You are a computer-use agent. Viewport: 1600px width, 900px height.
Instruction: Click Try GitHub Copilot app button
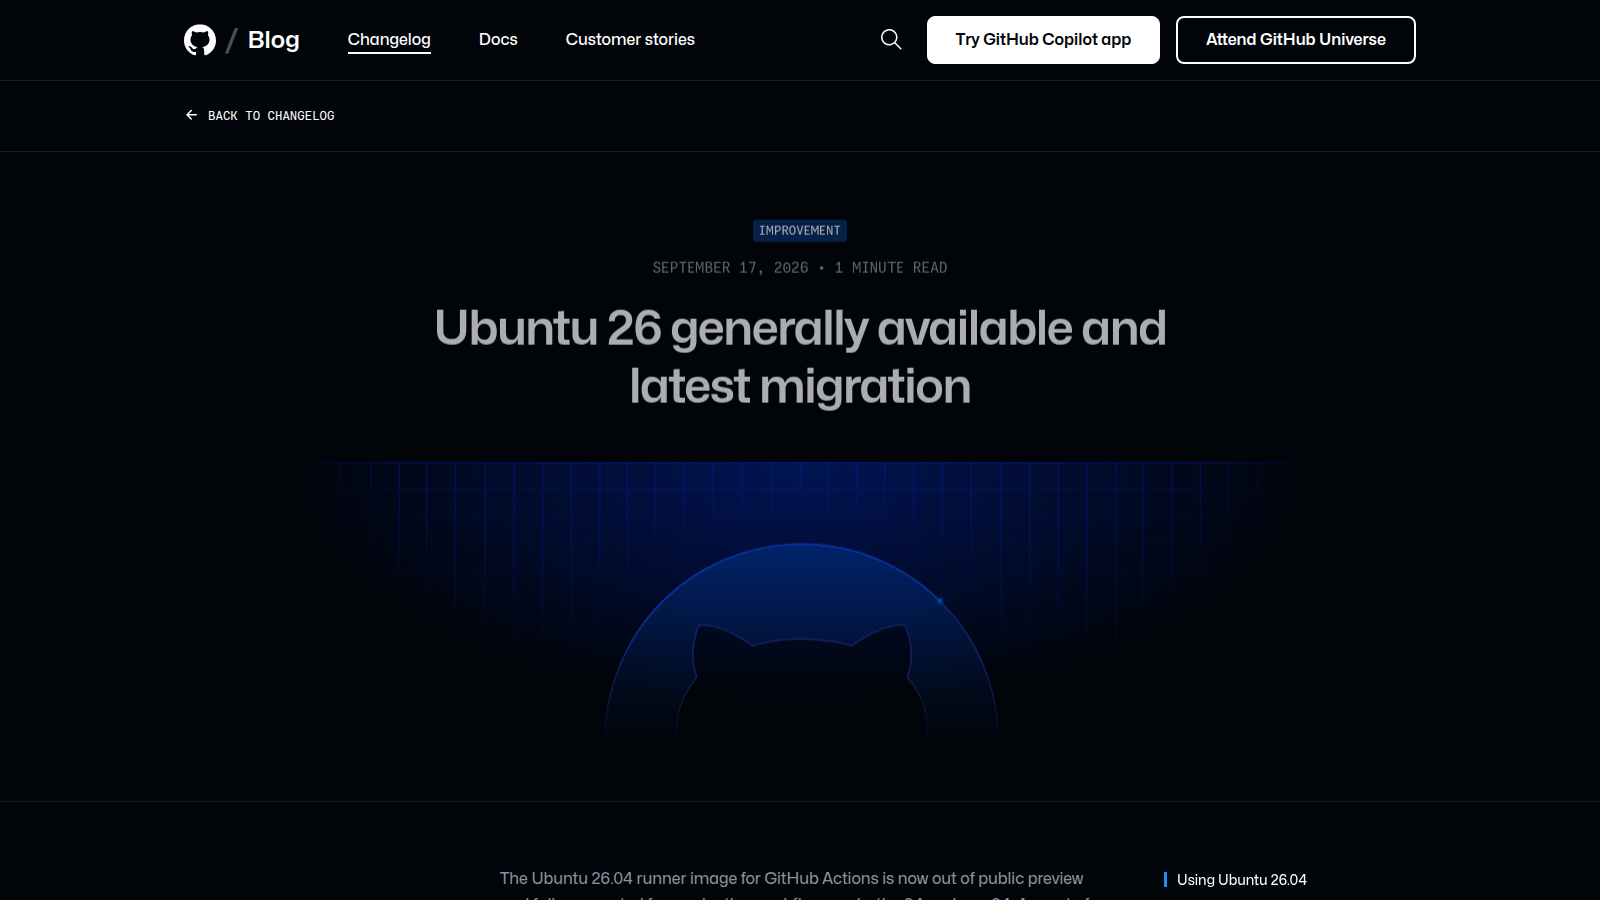(x=1043, y=40)
